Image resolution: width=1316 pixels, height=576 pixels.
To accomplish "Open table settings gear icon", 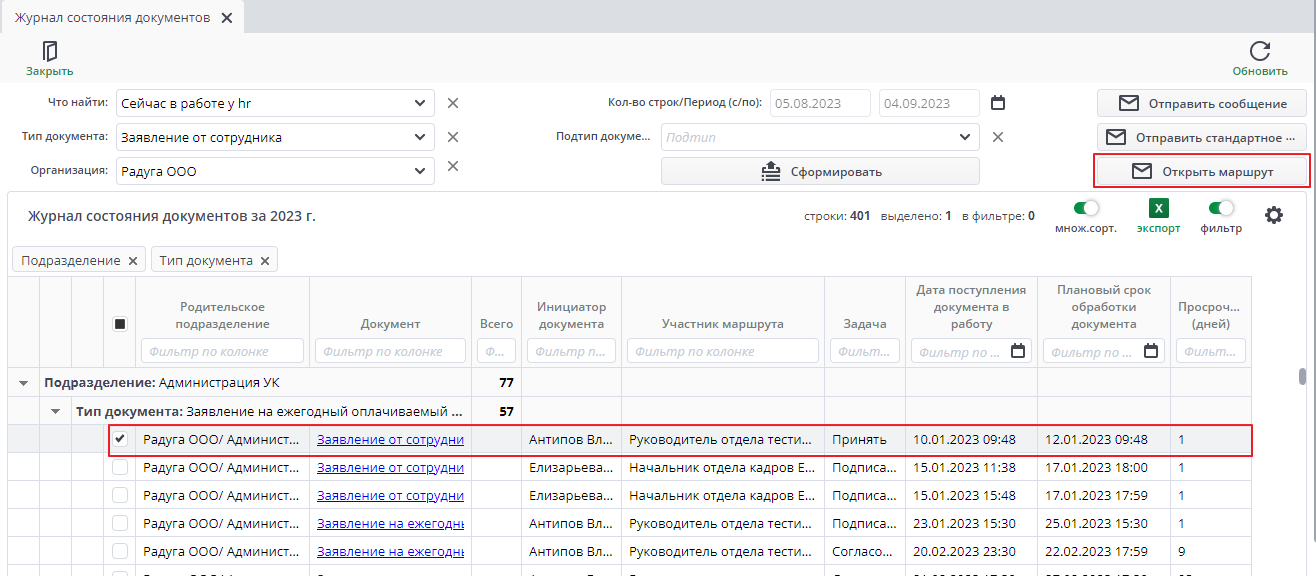I will (x=1274, y=215).
